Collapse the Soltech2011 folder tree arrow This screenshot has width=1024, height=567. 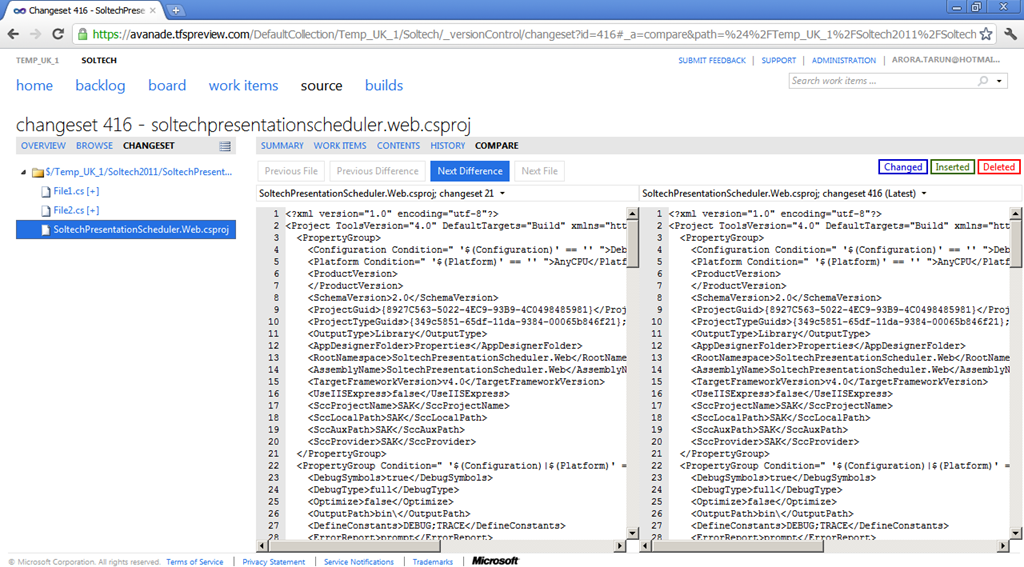(24, 172)
